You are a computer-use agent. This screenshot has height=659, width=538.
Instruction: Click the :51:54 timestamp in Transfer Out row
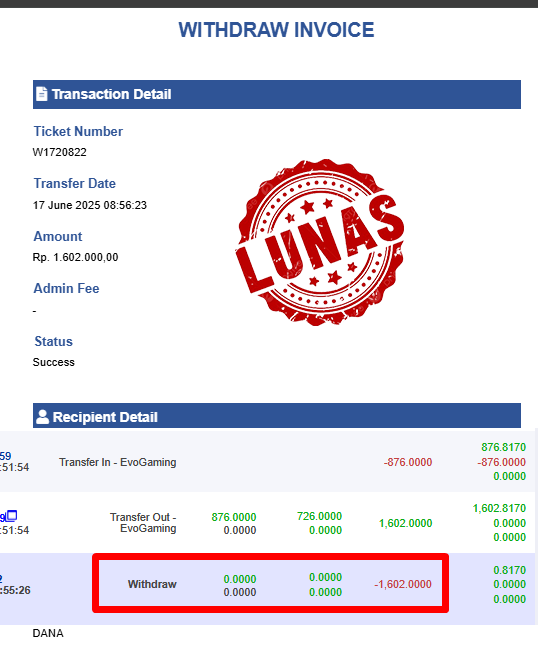coord(15,530)
